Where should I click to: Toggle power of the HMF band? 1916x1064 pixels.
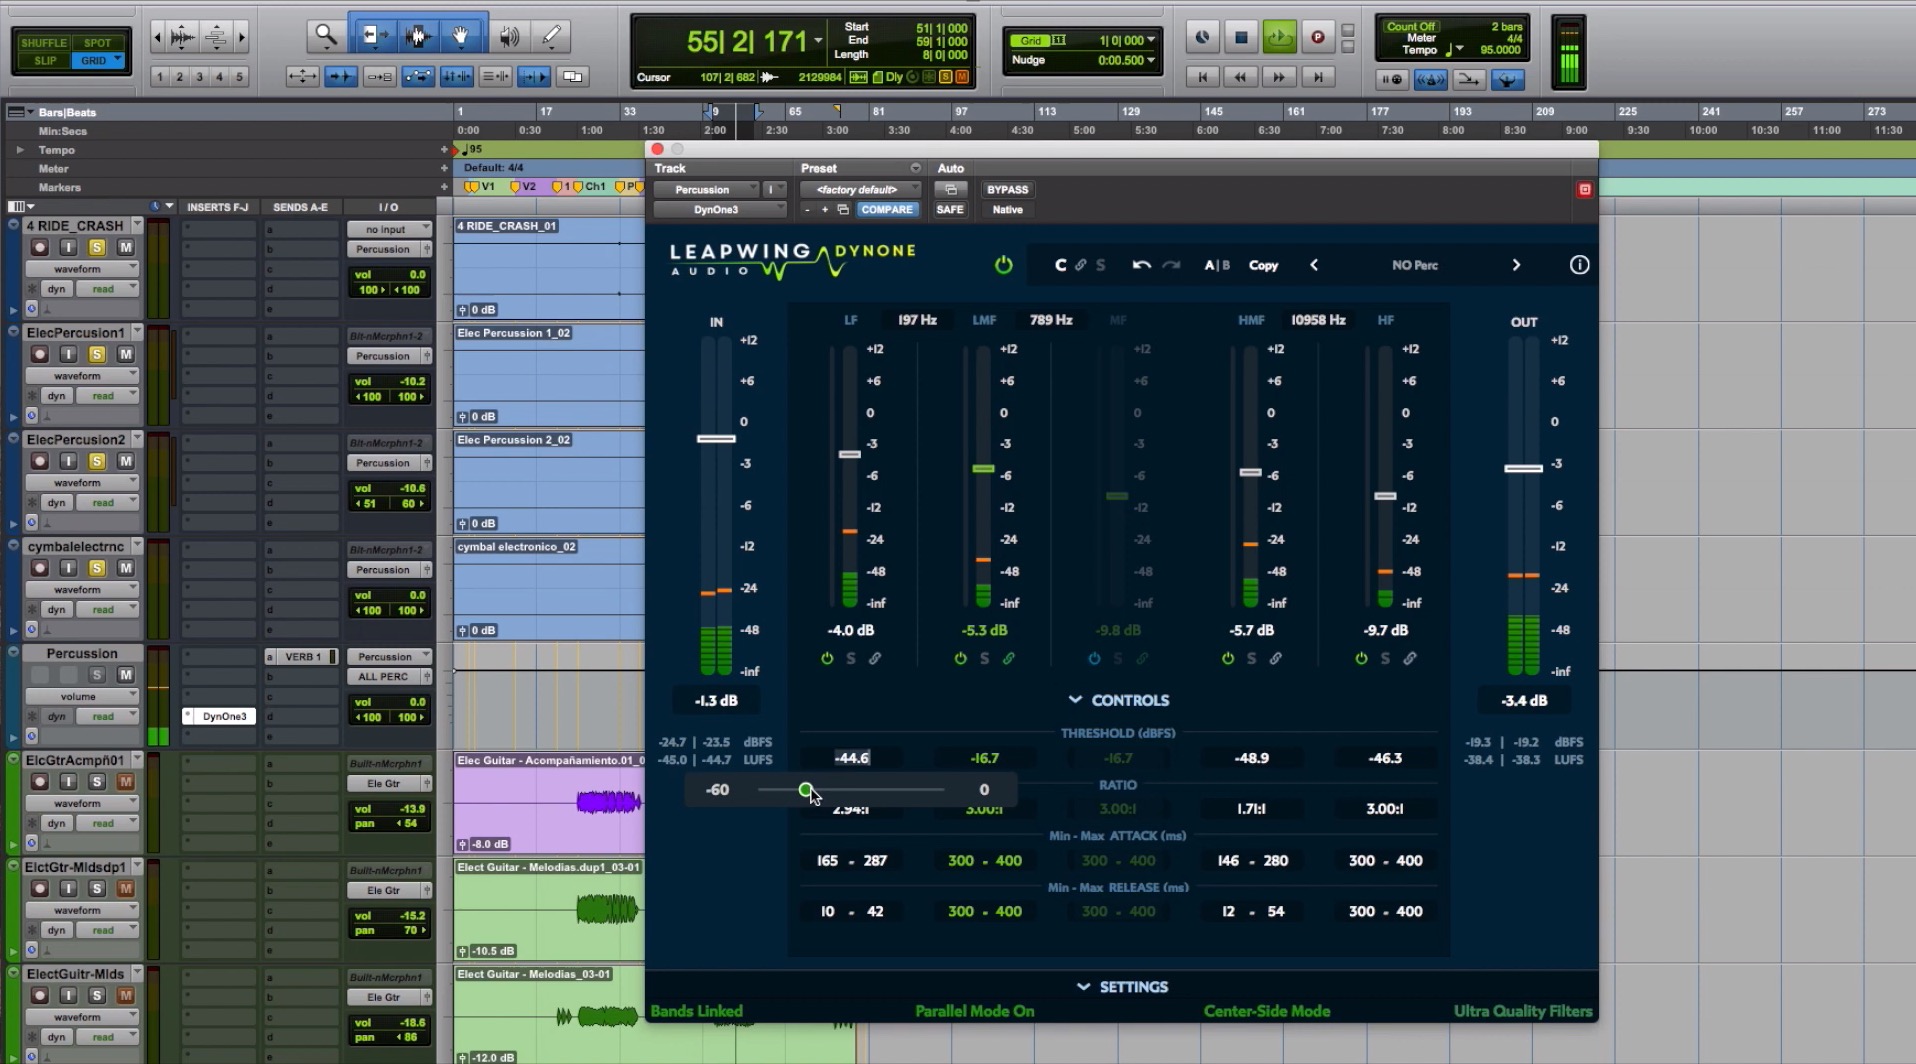coord(1228,659)
